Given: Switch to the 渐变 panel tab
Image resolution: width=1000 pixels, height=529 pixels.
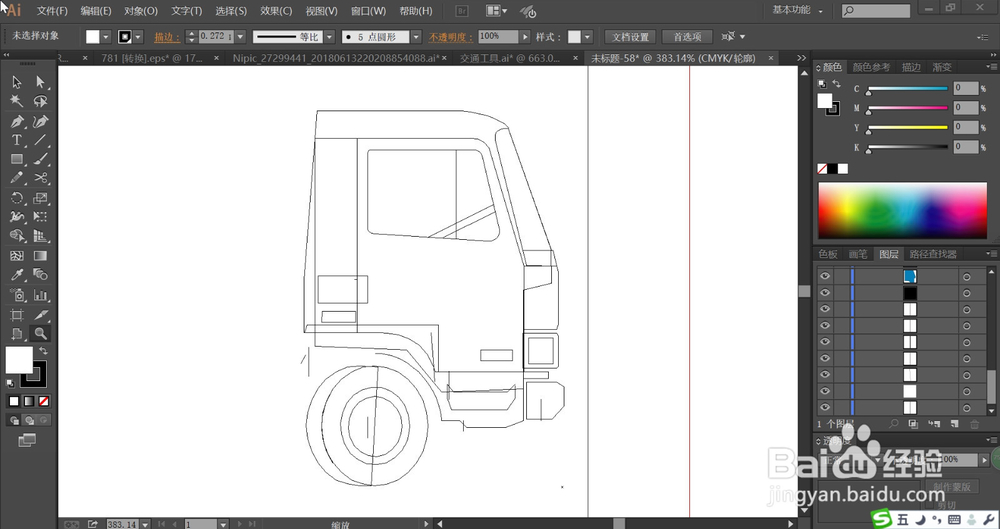Looking at the screenshot, I should click(942, 67).
